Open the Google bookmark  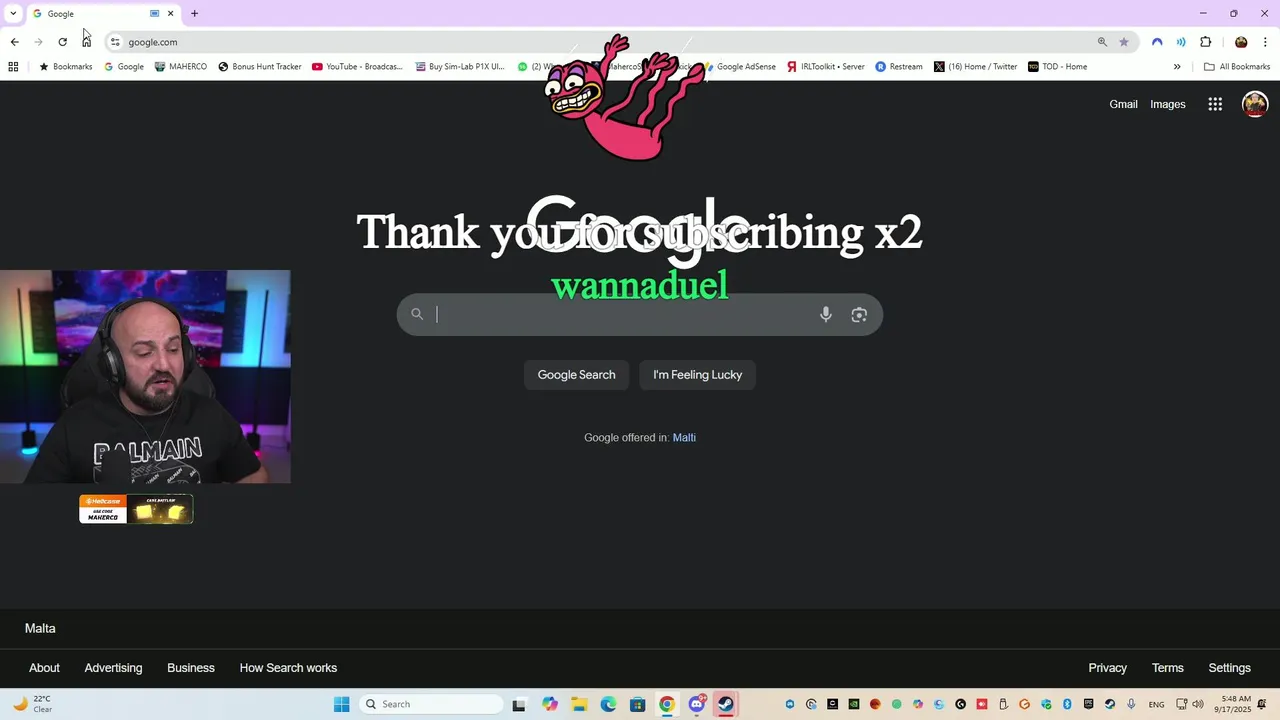pyautogui.click(x=124, y=67)
